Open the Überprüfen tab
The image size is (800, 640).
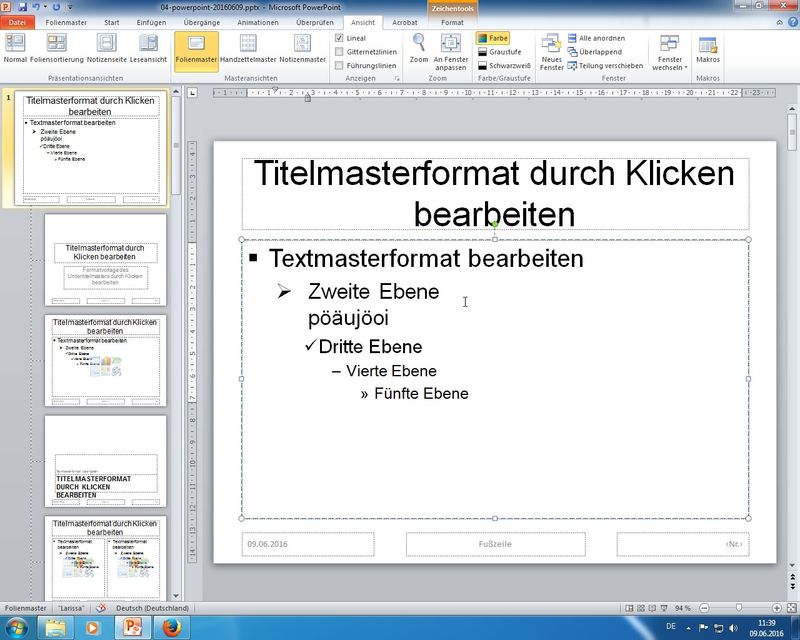tap(315, 22)
